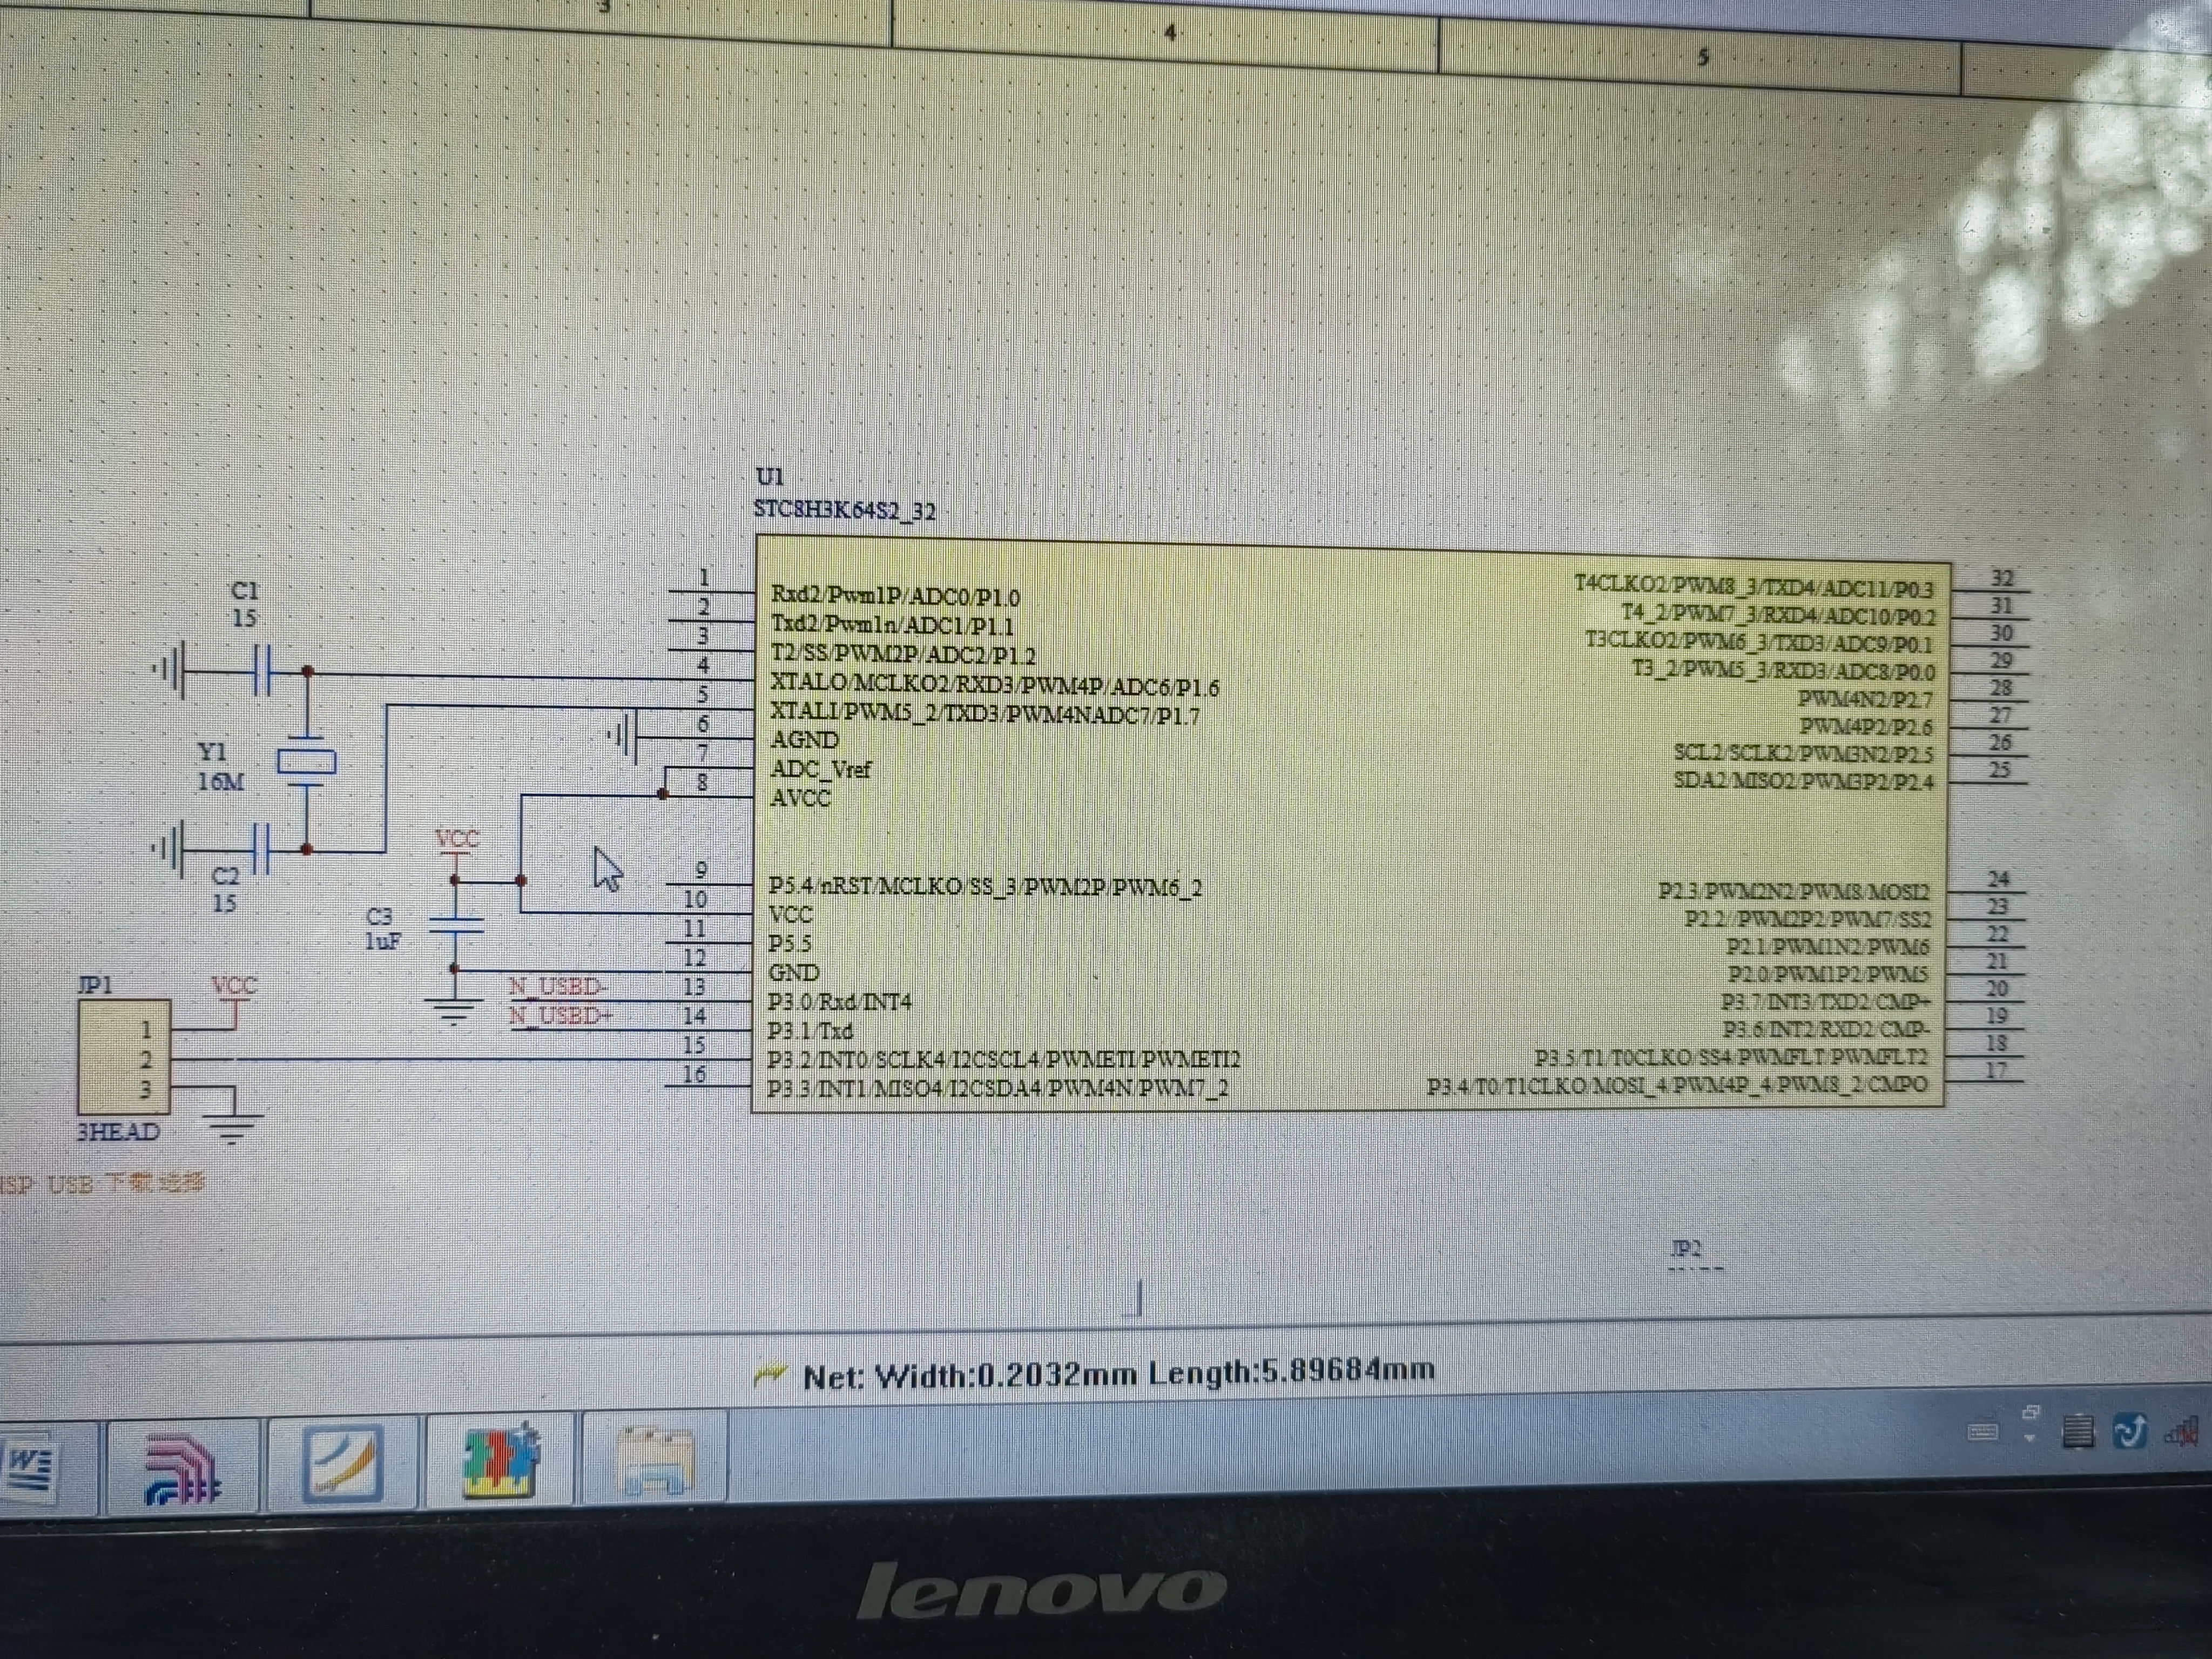Image resolution: width=2212 pixels, height=1659 pixels.
Task: Select capacitor C1 symbol
Action: [x=262, y=670]
